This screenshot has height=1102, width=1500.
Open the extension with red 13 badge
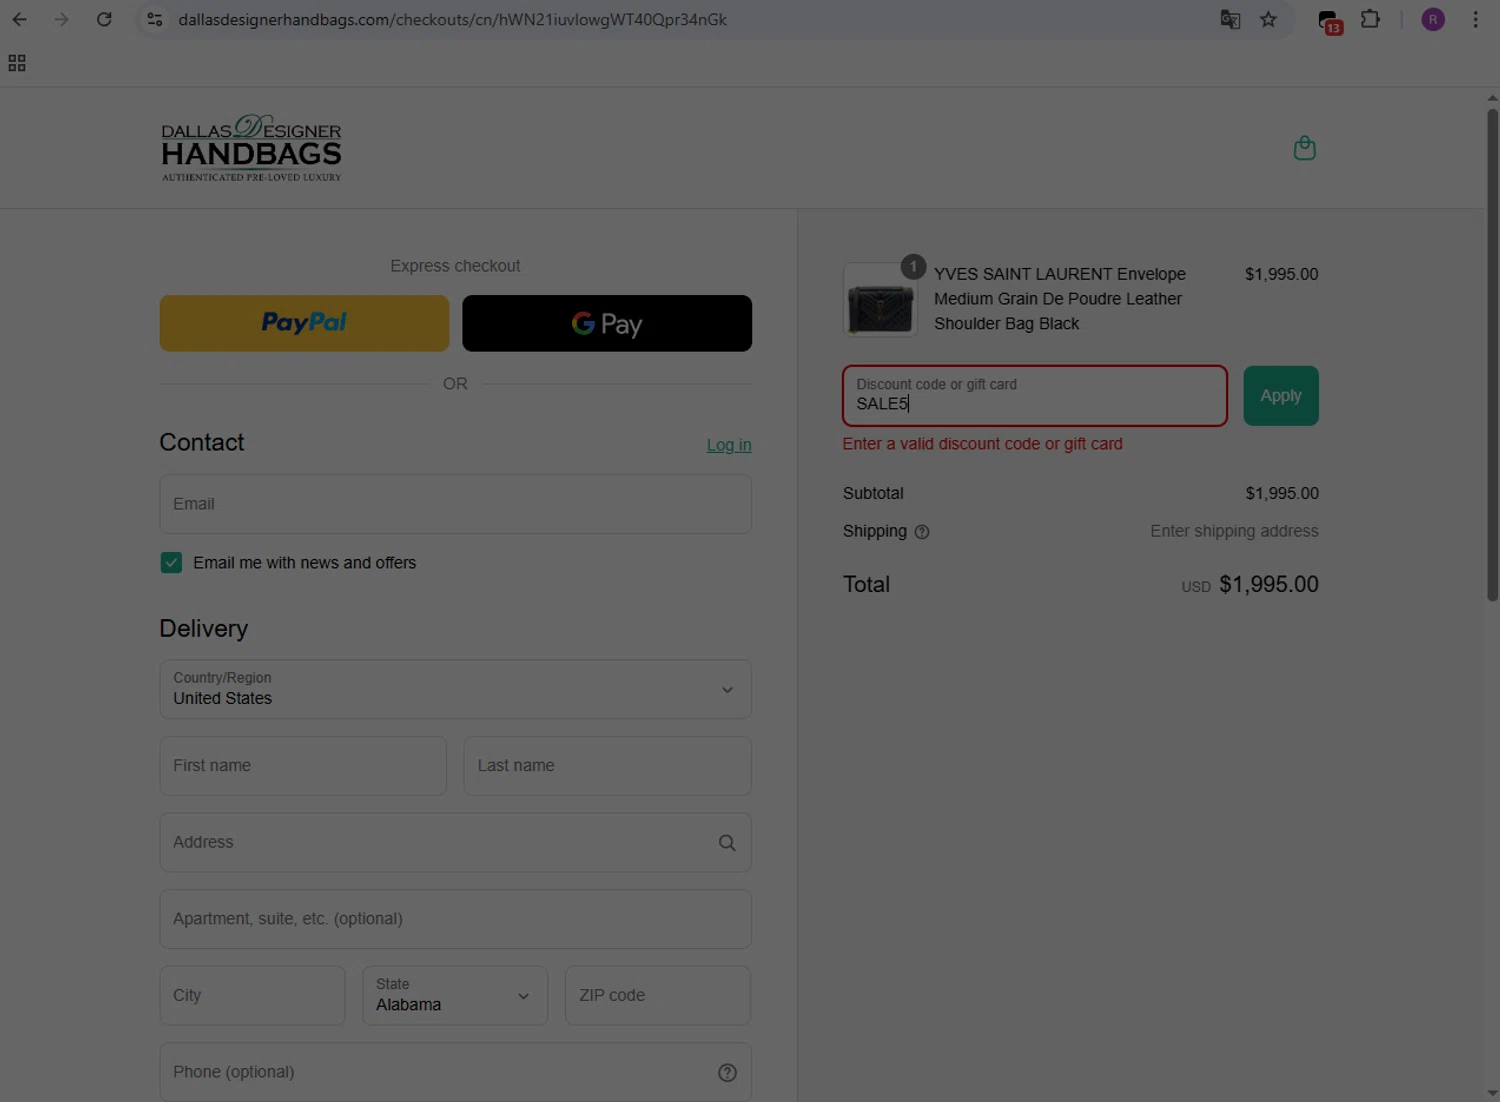click(1329, 21)
